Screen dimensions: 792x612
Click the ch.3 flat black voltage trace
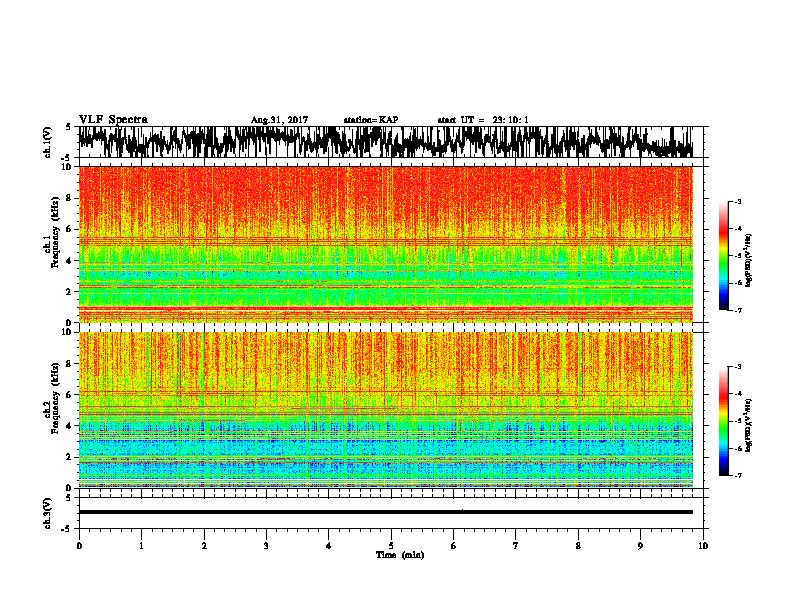click(385, 512)
